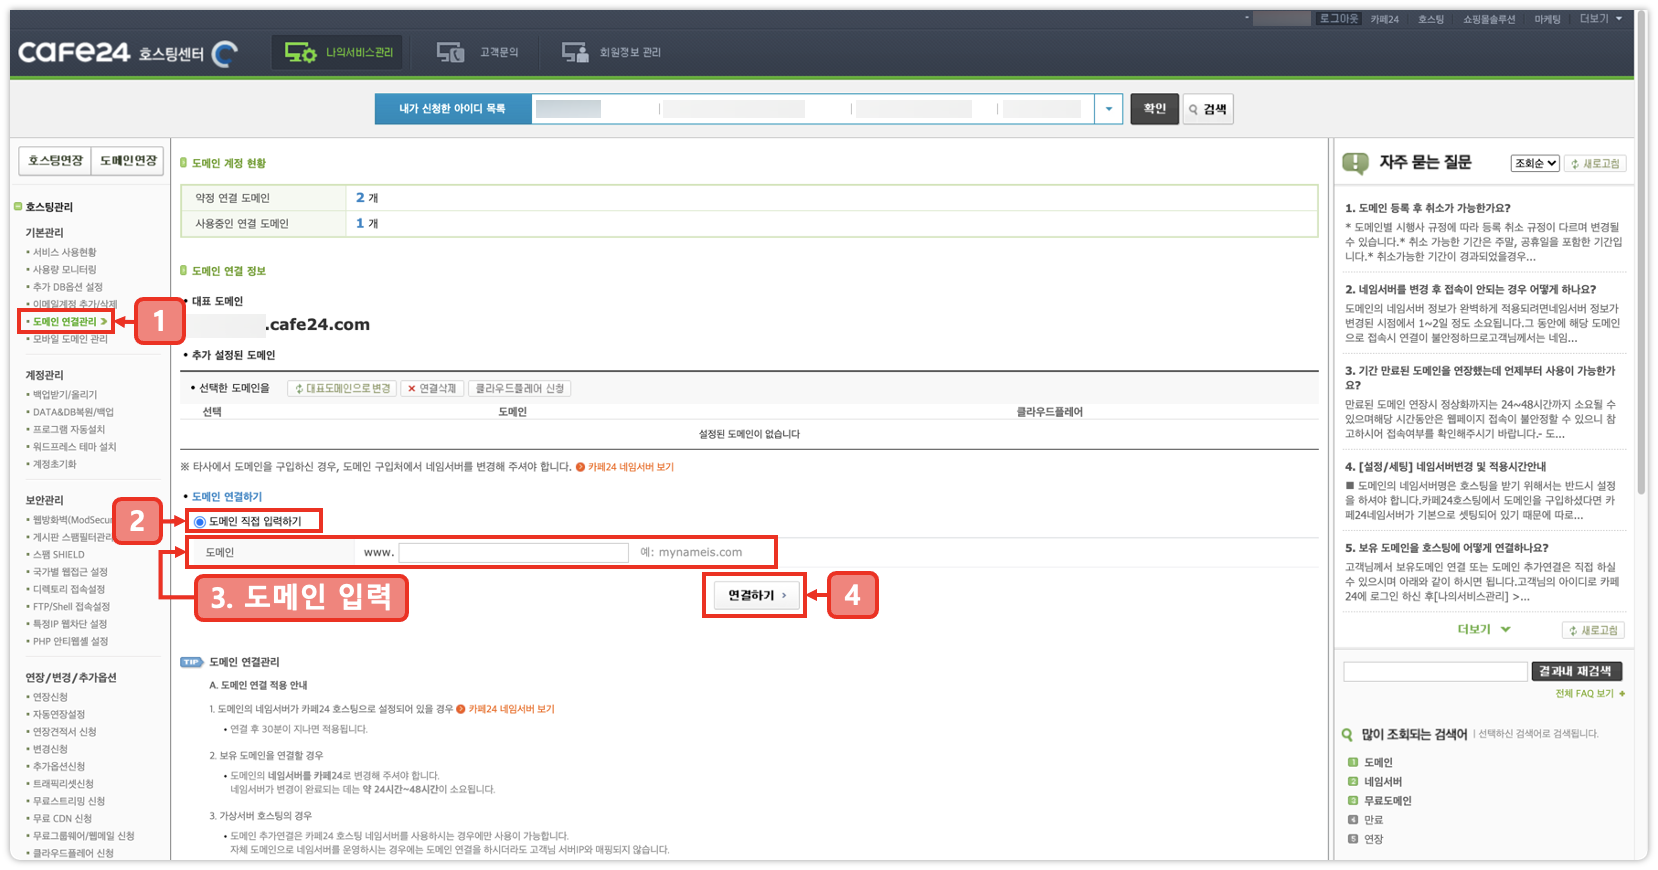Open FAQ 2 about 네임서버 변경 후 접속

(x=1470, y=289)
